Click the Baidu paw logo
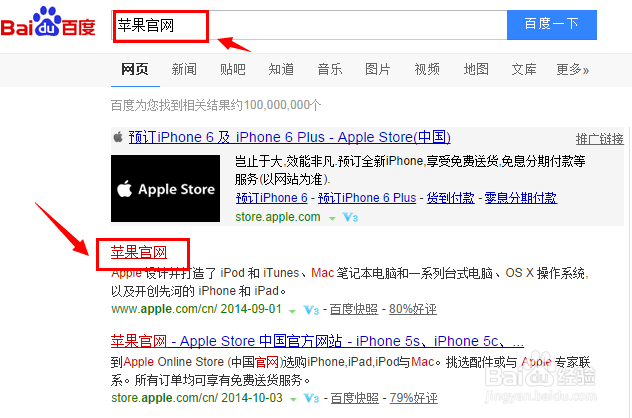 coord(48,22)
